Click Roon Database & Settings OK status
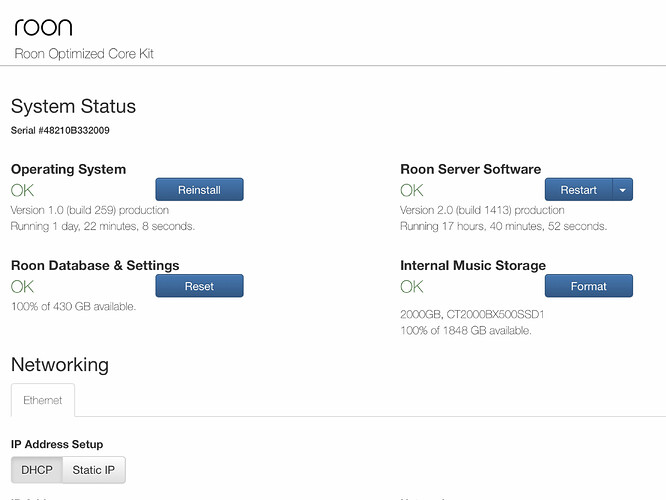The image size is (666, 500). click(23, 287)
